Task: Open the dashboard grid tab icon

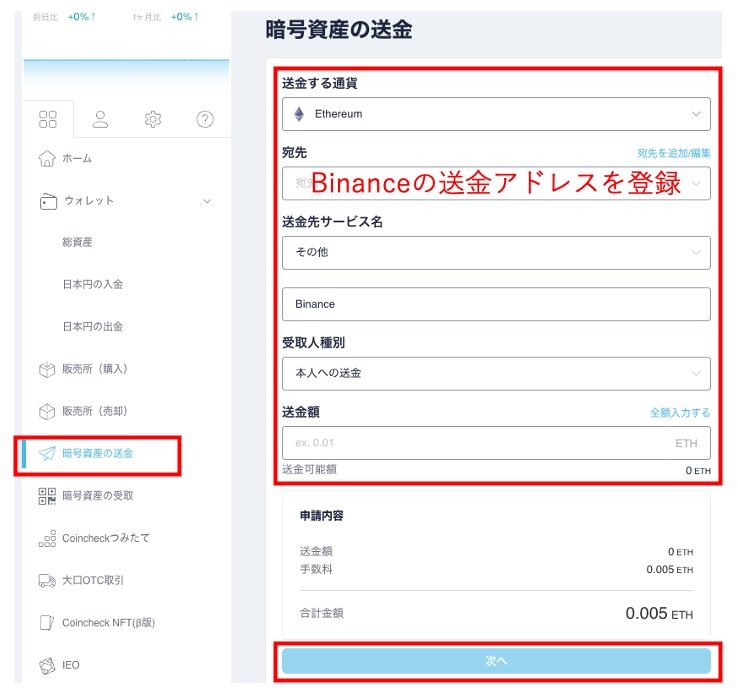Action: [48, 120]
